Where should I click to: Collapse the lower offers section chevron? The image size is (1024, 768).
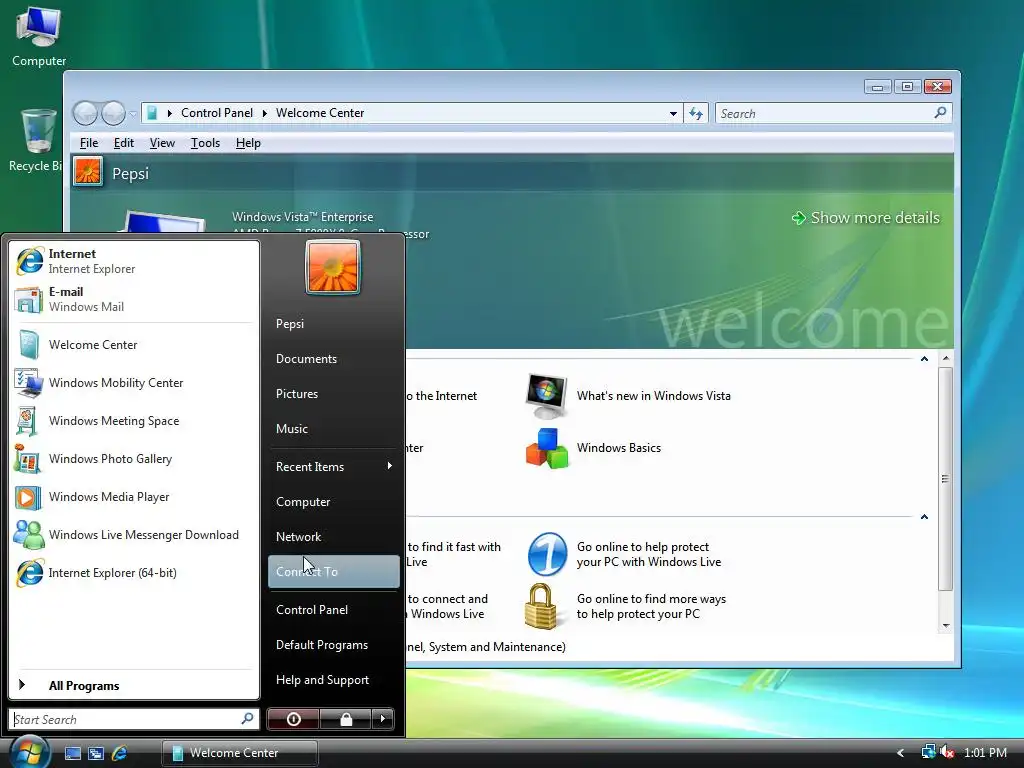click(x=924, y=517)
